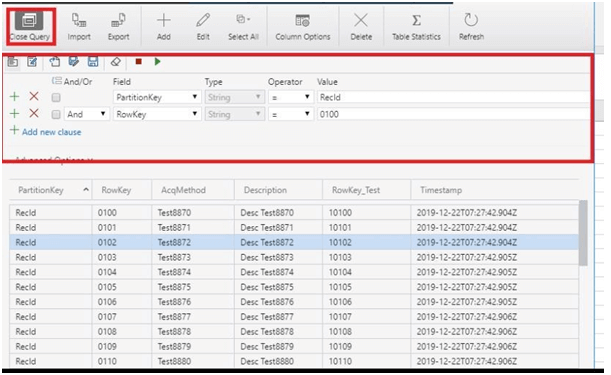Run the query with green play icon
The height and width of the screenshot is (375, 611).
point(157,62)
